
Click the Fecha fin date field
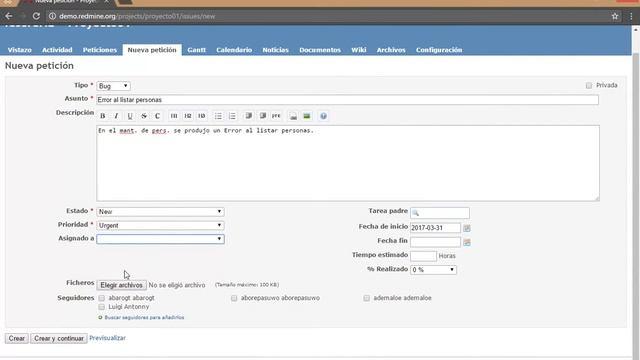(435, 242)
